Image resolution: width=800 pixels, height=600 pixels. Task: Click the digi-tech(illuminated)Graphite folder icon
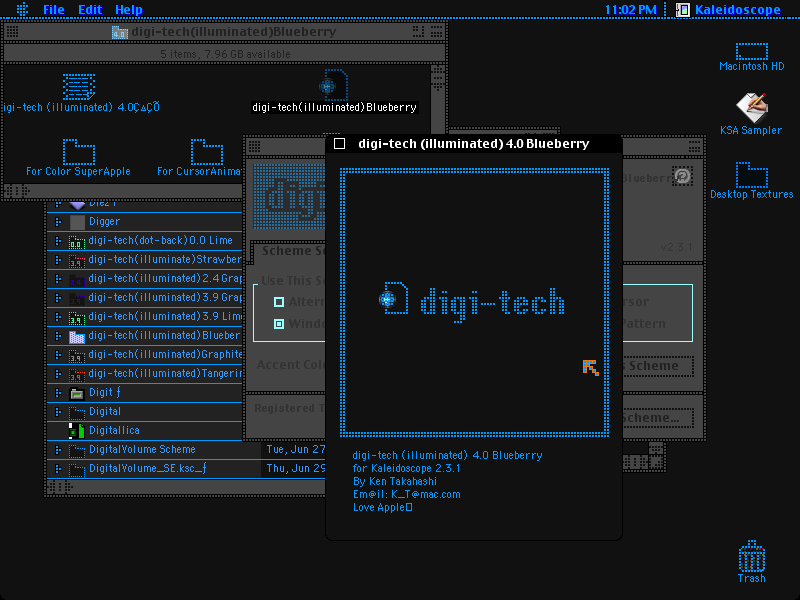pyautogui.click(x=77, y=356)
